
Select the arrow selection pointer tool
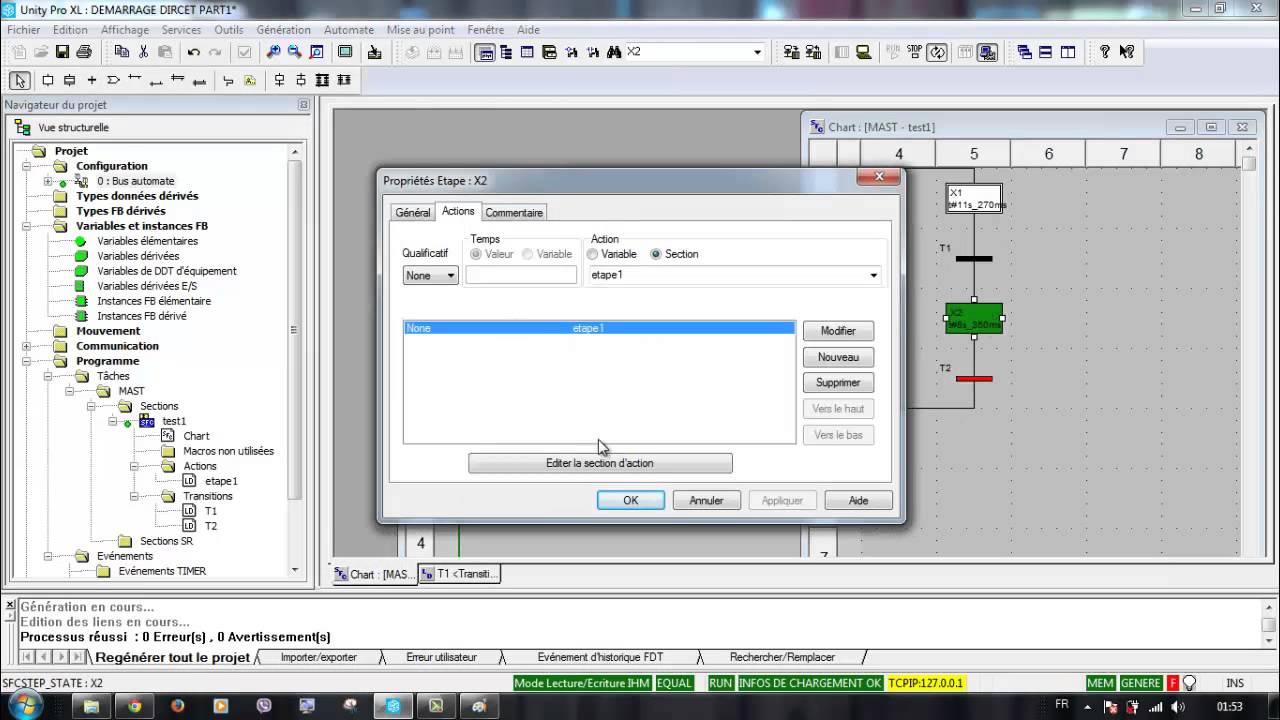[20, 80]
